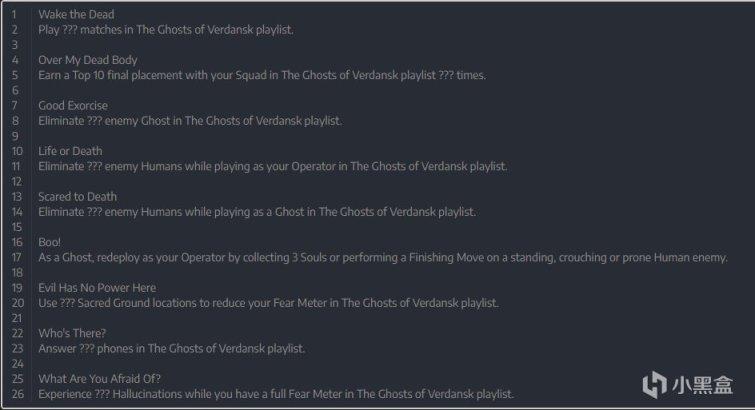
Task: Click 'playing as a Ghost' challenge line
Action: tap(257, 212)
